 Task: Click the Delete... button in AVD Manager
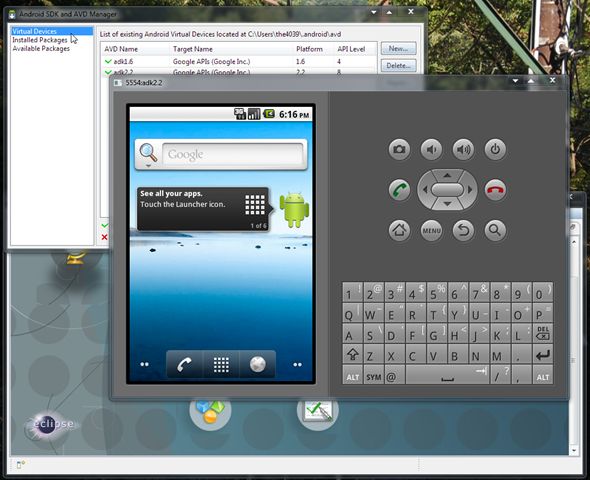point(398,65)
